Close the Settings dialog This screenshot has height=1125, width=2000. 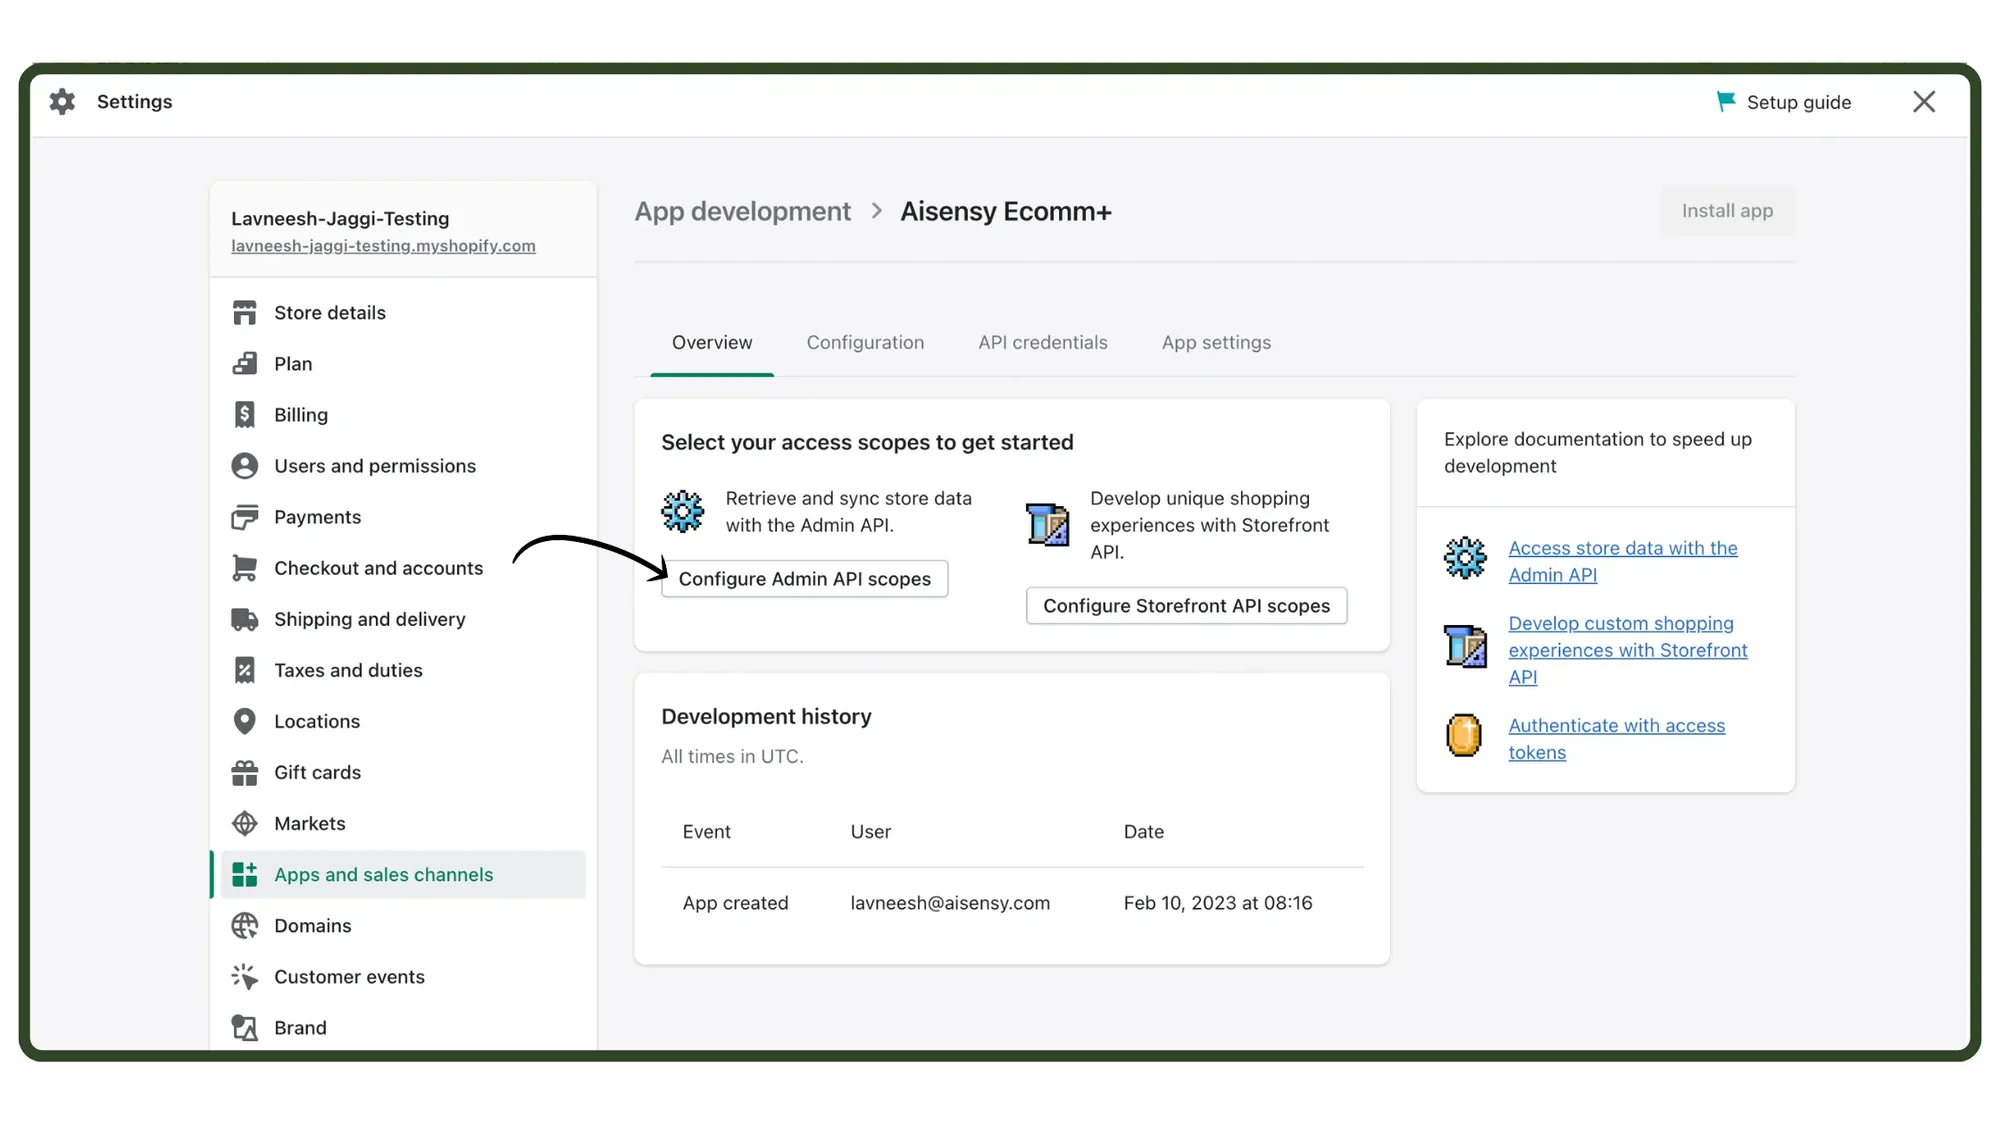(x=1924, y=101)
